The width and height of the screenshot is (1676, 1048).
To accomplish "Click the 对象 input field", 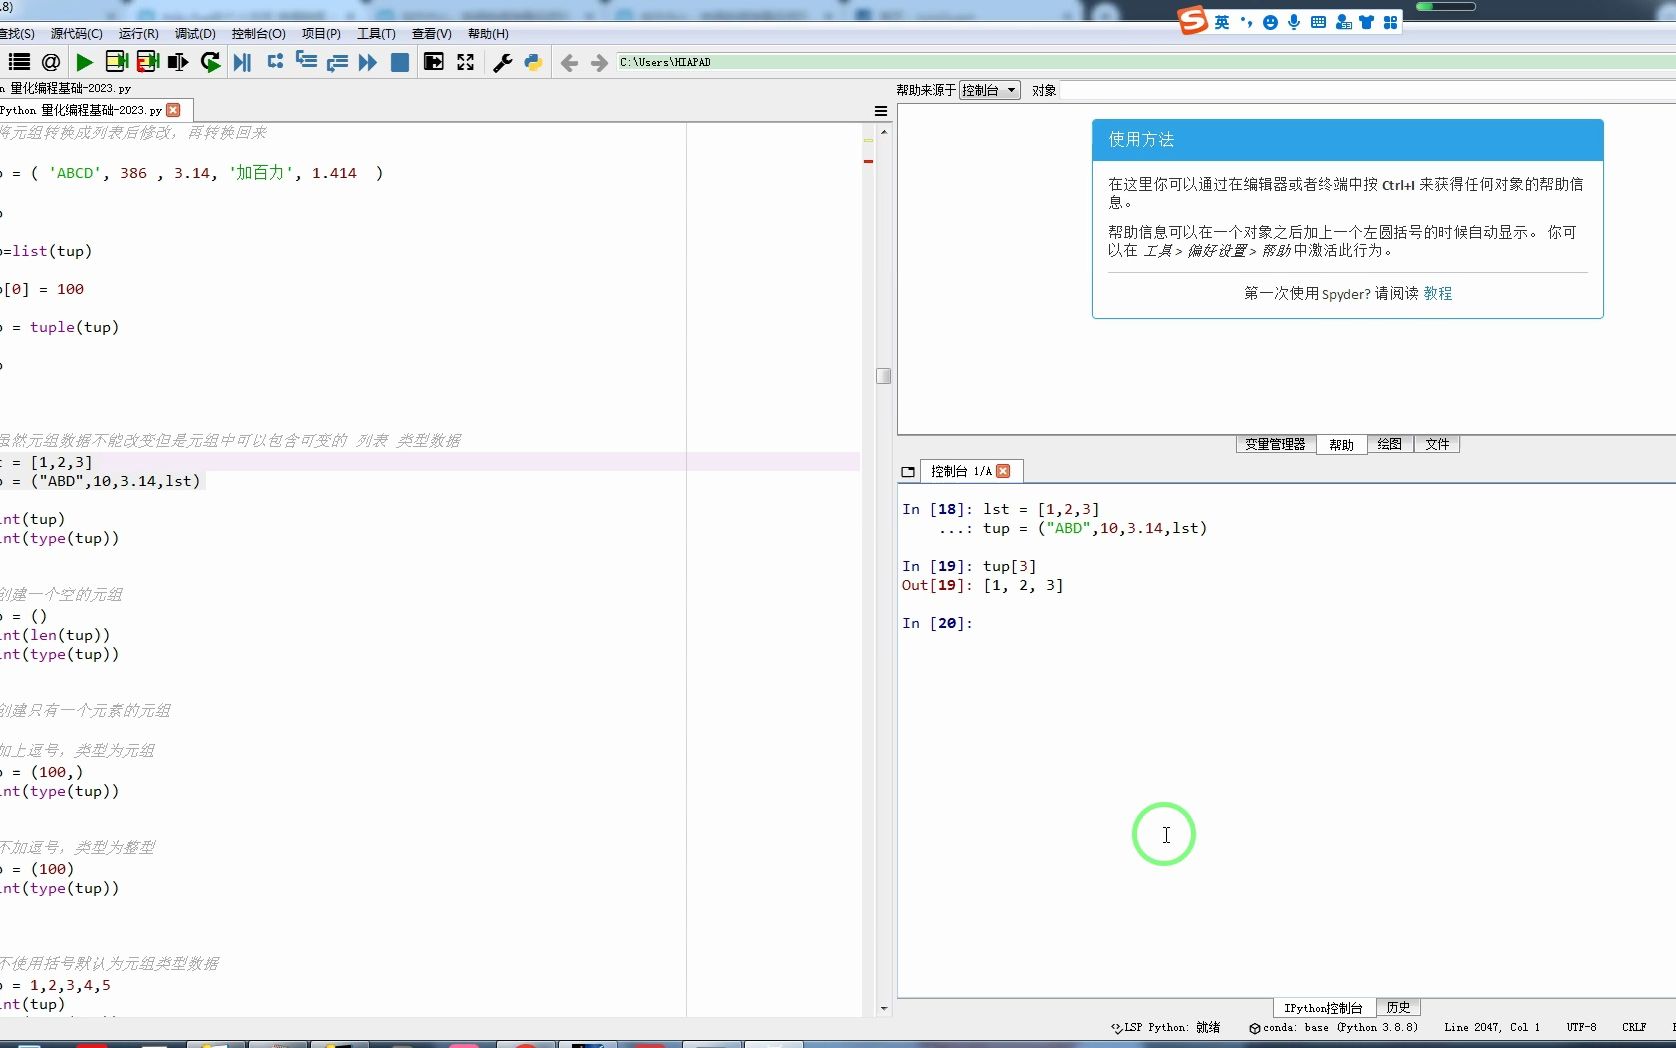I will [x=1367, y=90].
